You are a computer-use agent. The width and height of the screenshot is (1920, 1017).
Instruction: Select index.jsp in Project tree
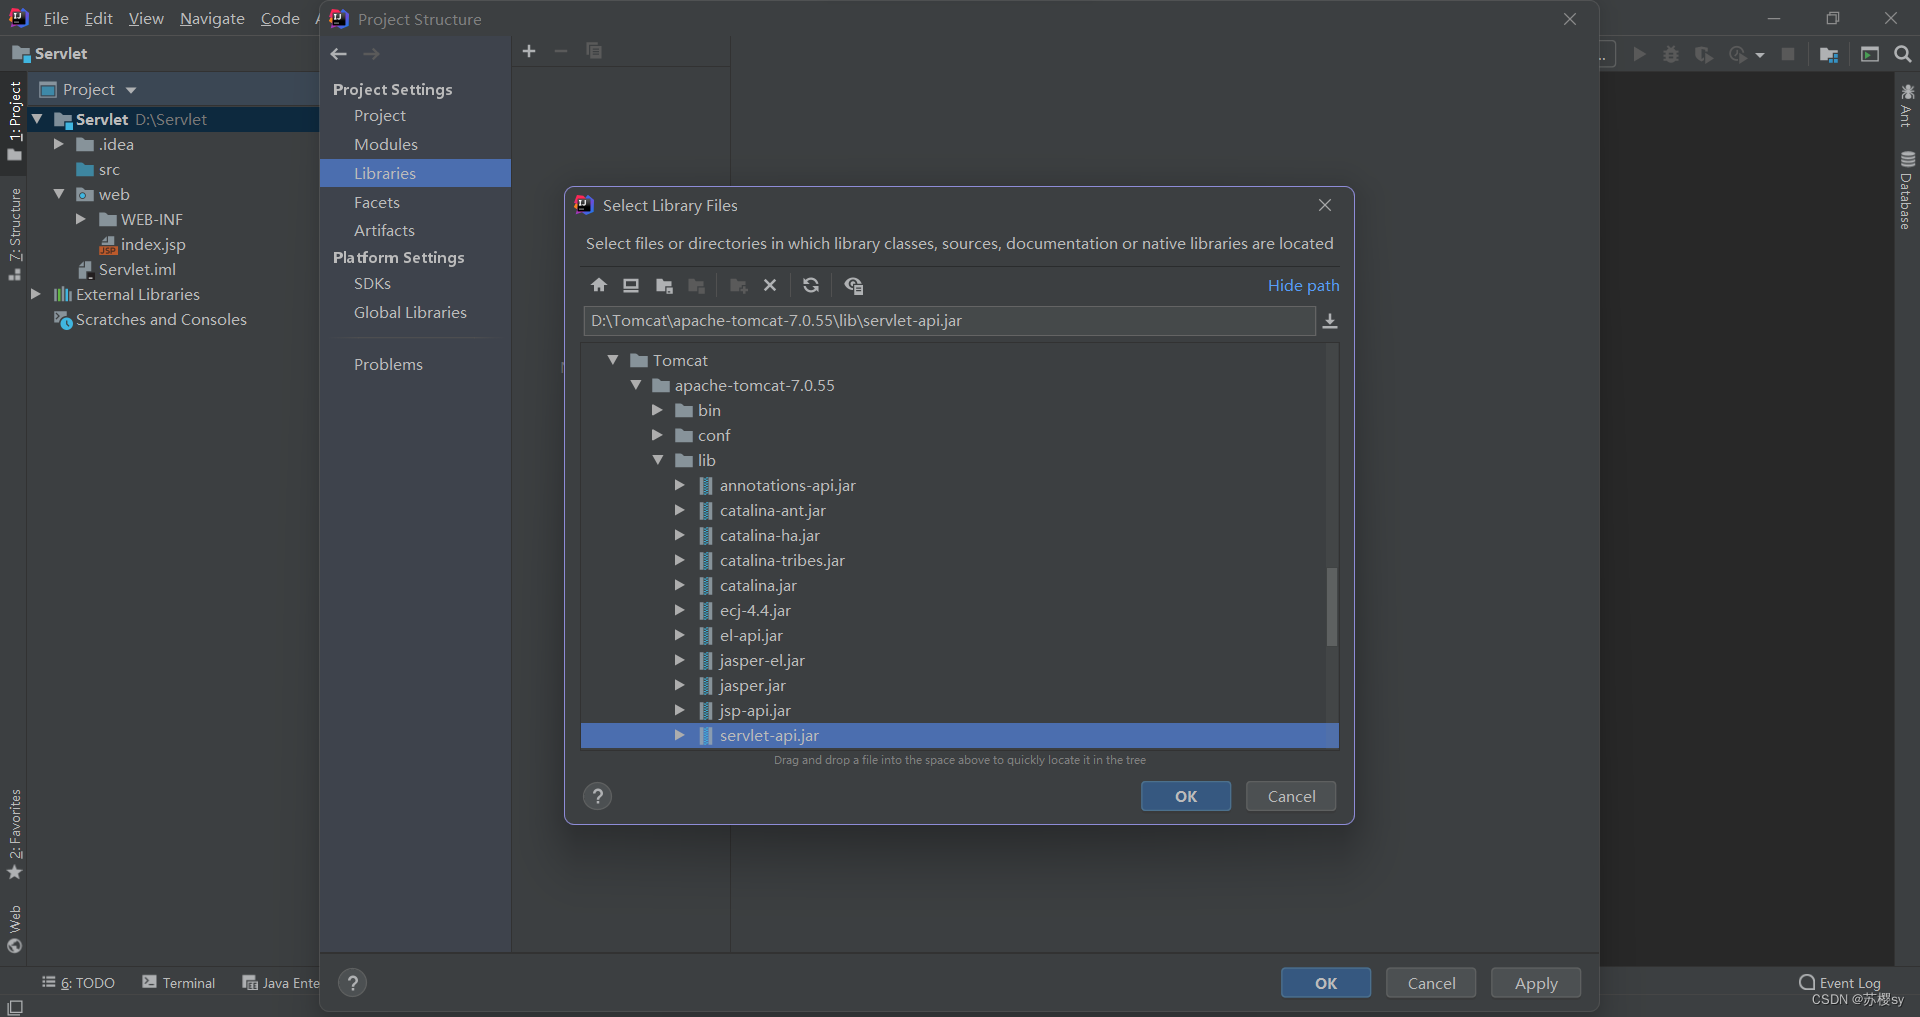point(153,244)
